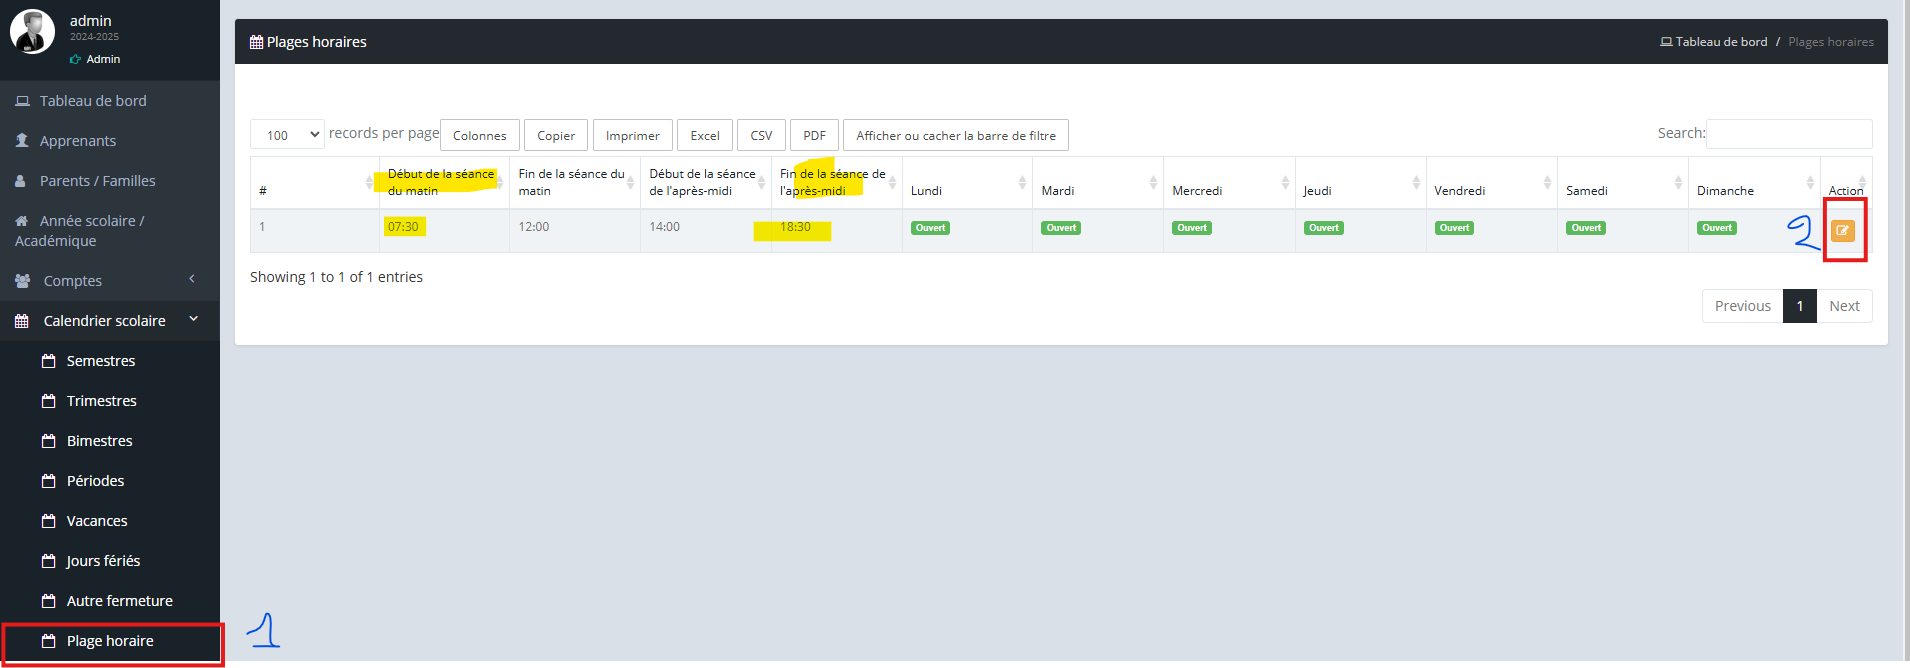
Task: Select Semestres in the sidebar
Action: [x=110, y=361]
